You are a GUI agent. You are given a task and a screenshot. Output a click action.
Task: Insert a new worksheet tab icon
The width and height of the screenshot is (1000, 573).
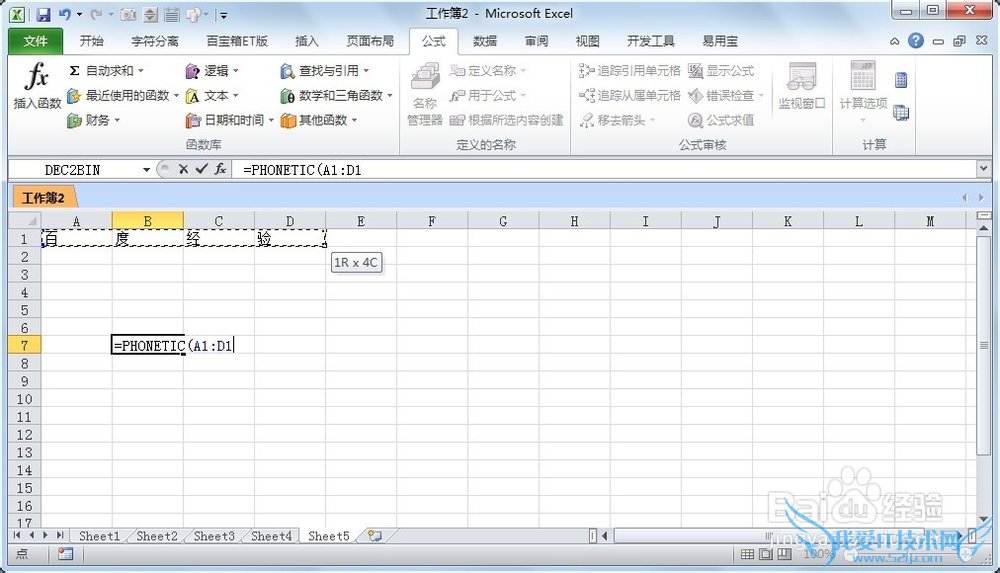(x=374, y=536)
